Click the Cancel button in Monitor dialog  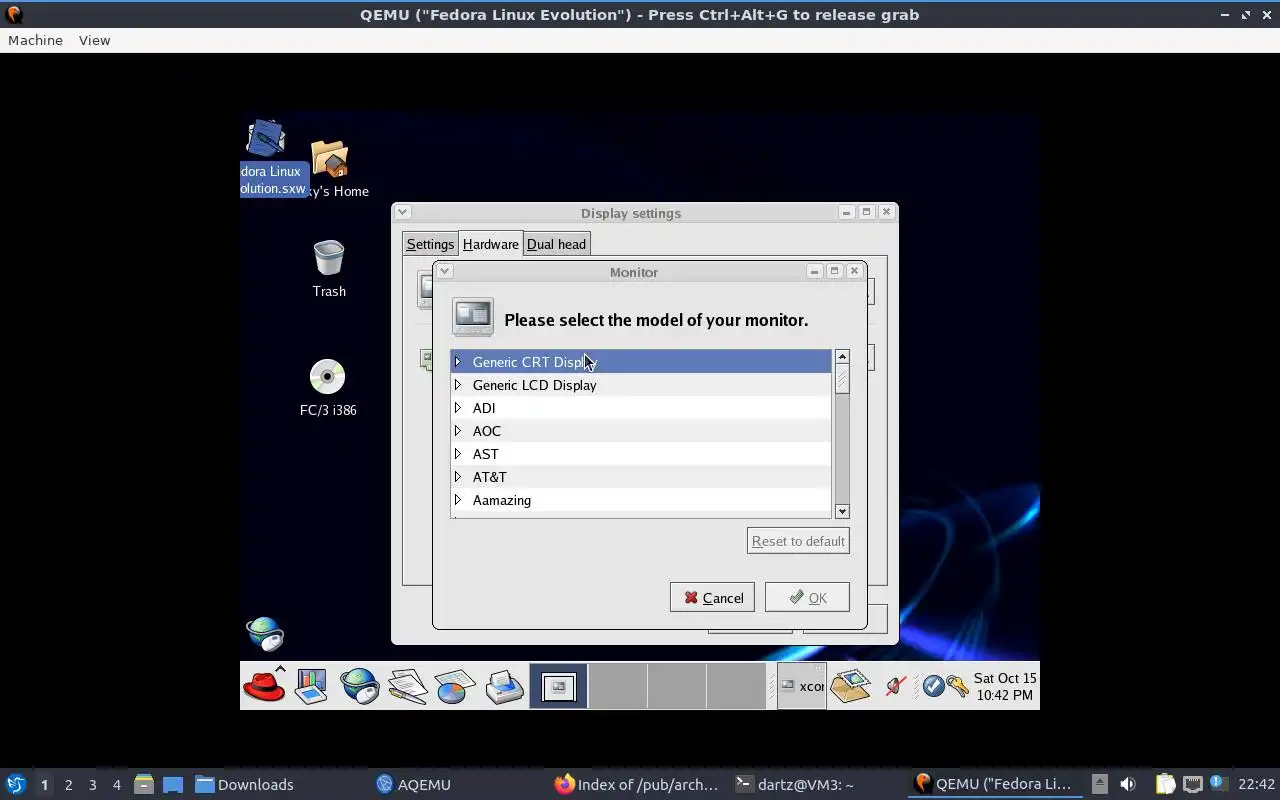pos(712,598)
